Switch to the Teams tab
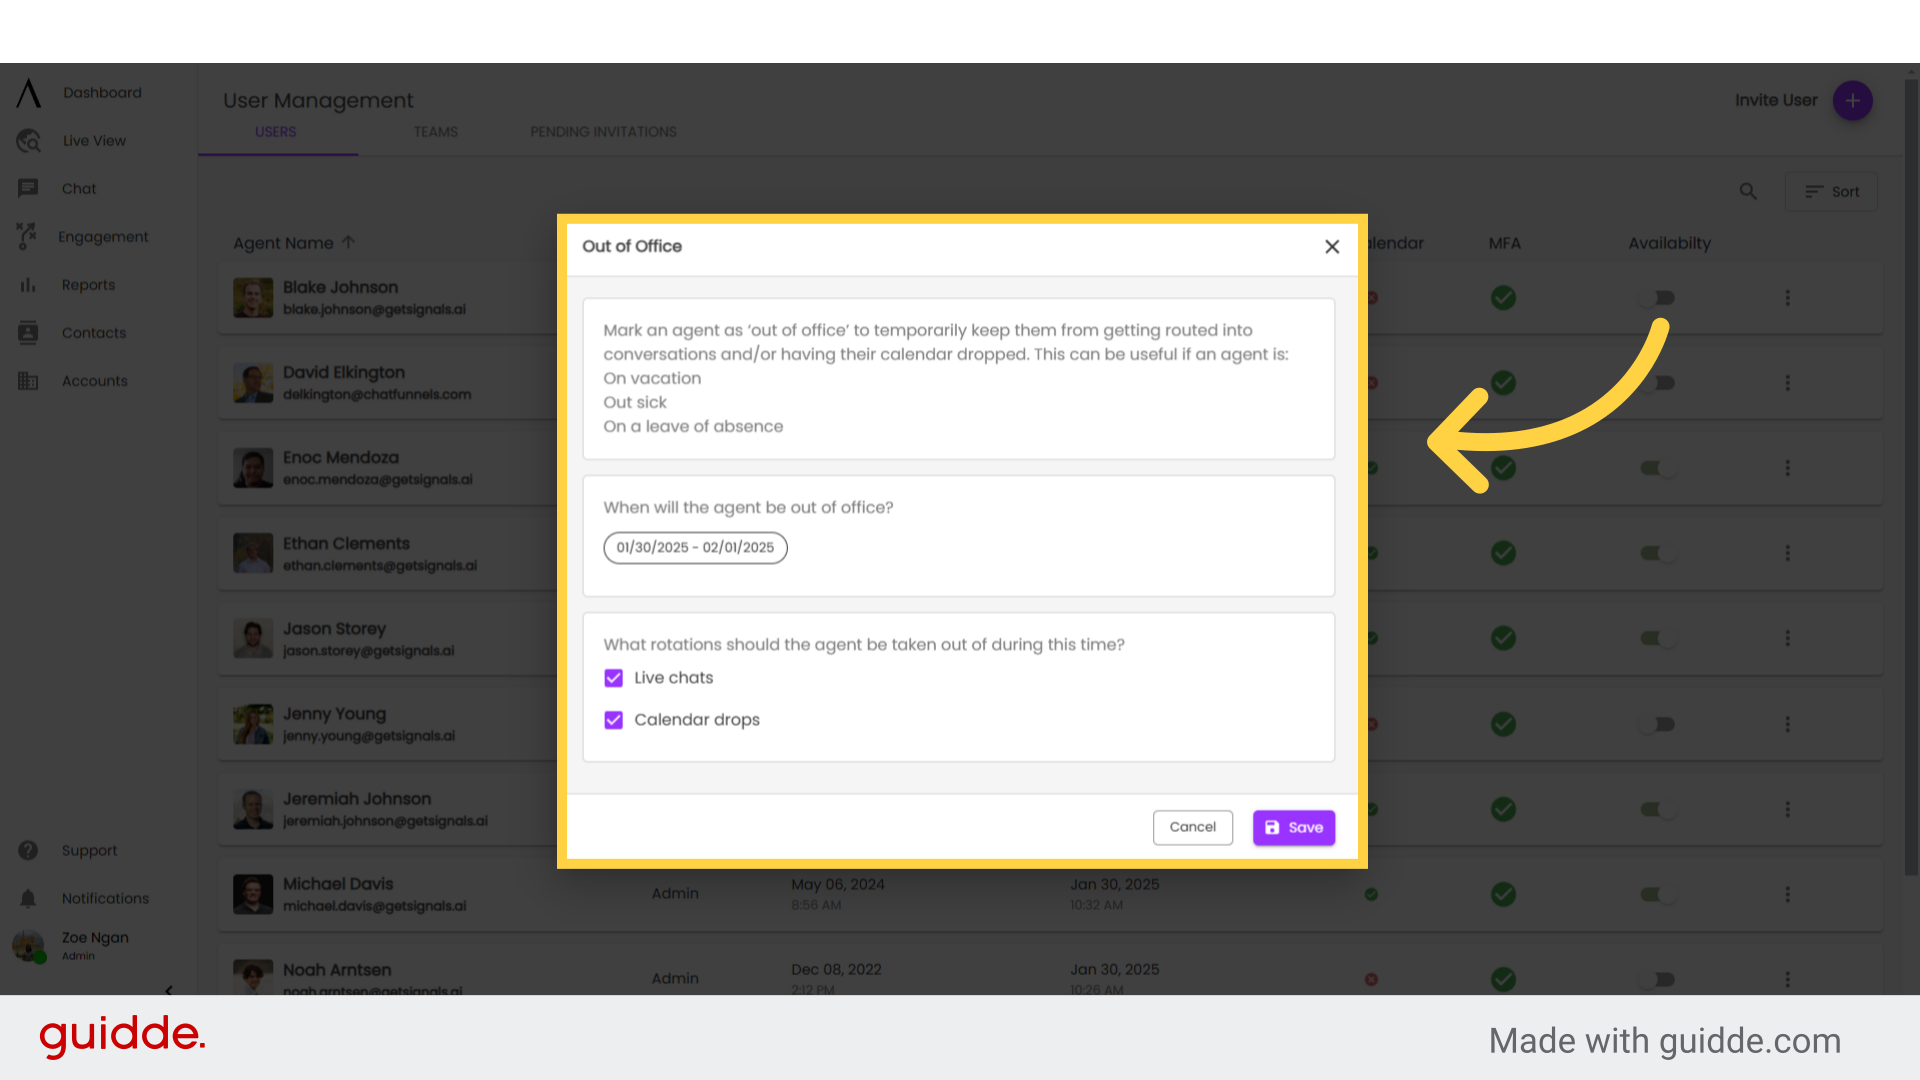The width and height of the screenshot is (1920, 1080). [x=436, y=132]
